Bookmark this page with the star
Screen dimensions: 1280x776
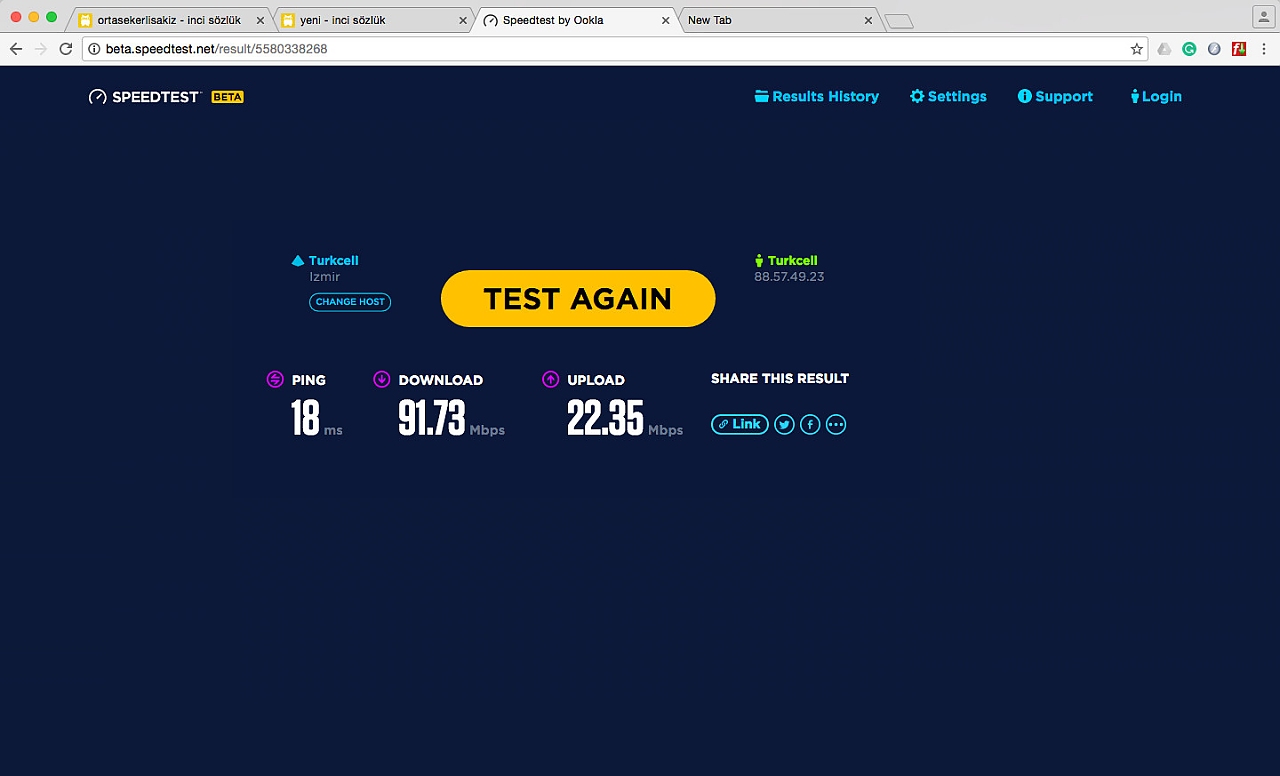pyautogui.click(x=1136, y=48)
